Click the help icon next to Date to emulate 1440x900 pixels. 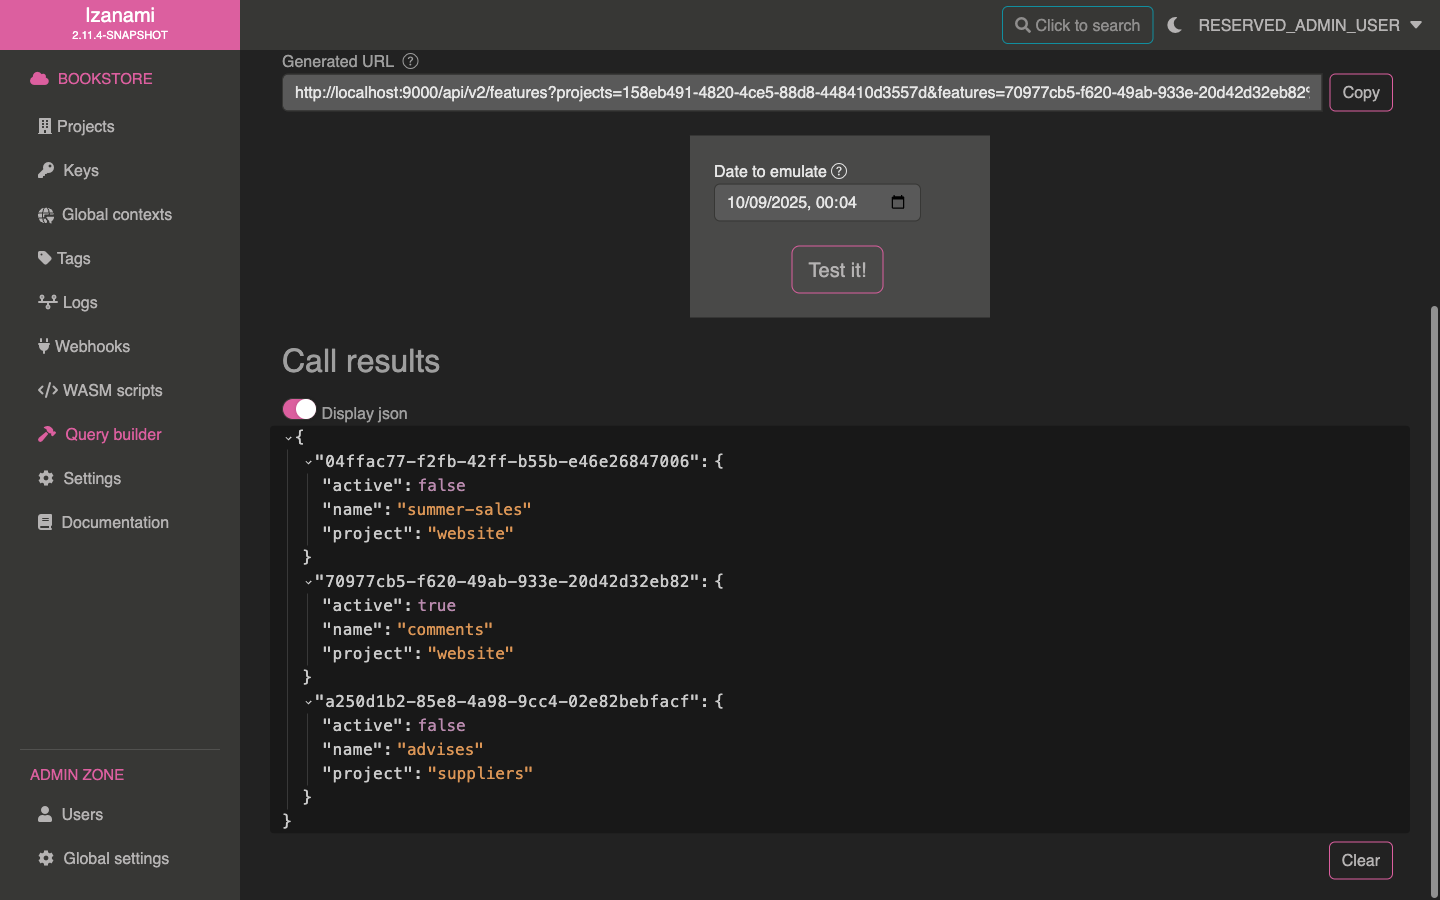839,171
